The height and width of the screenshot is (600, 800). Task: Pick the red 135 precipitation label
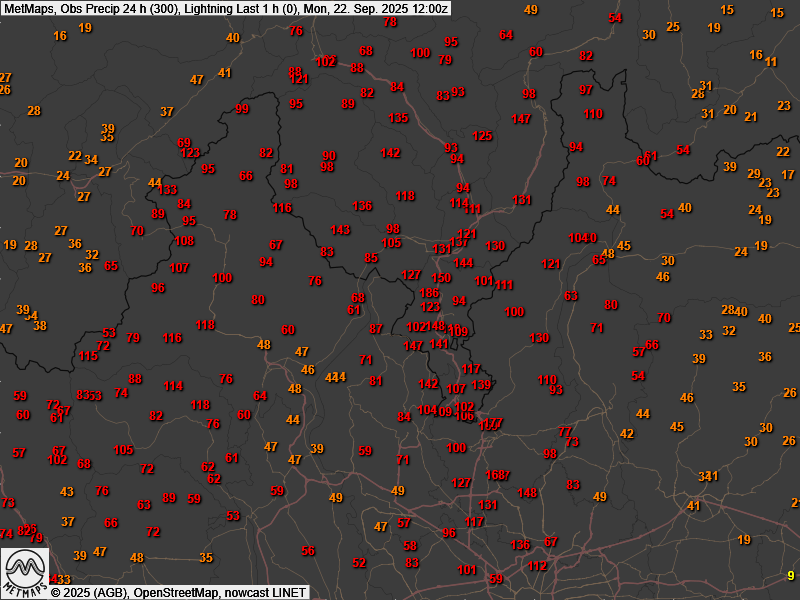(x=398, y=118)
